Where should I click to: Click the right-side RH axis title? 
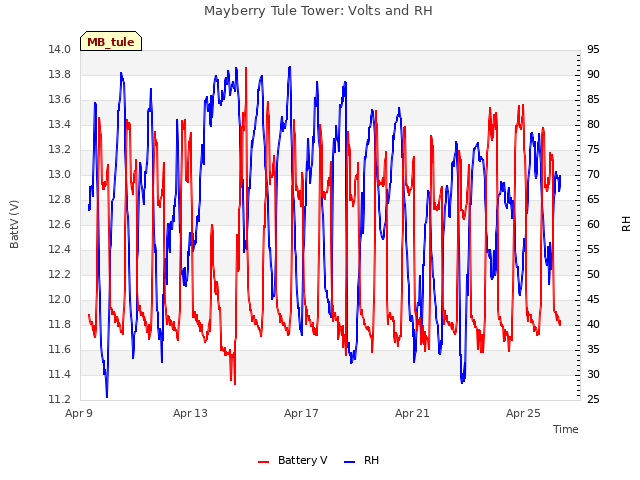click(626, 224)
